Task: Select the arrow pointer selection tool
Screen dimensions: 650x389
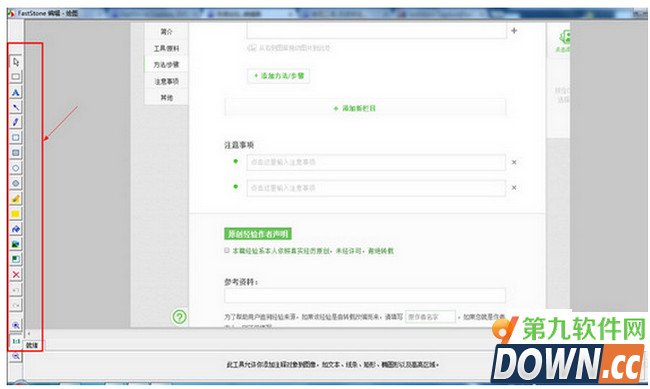Action: [x=16, y=62]
